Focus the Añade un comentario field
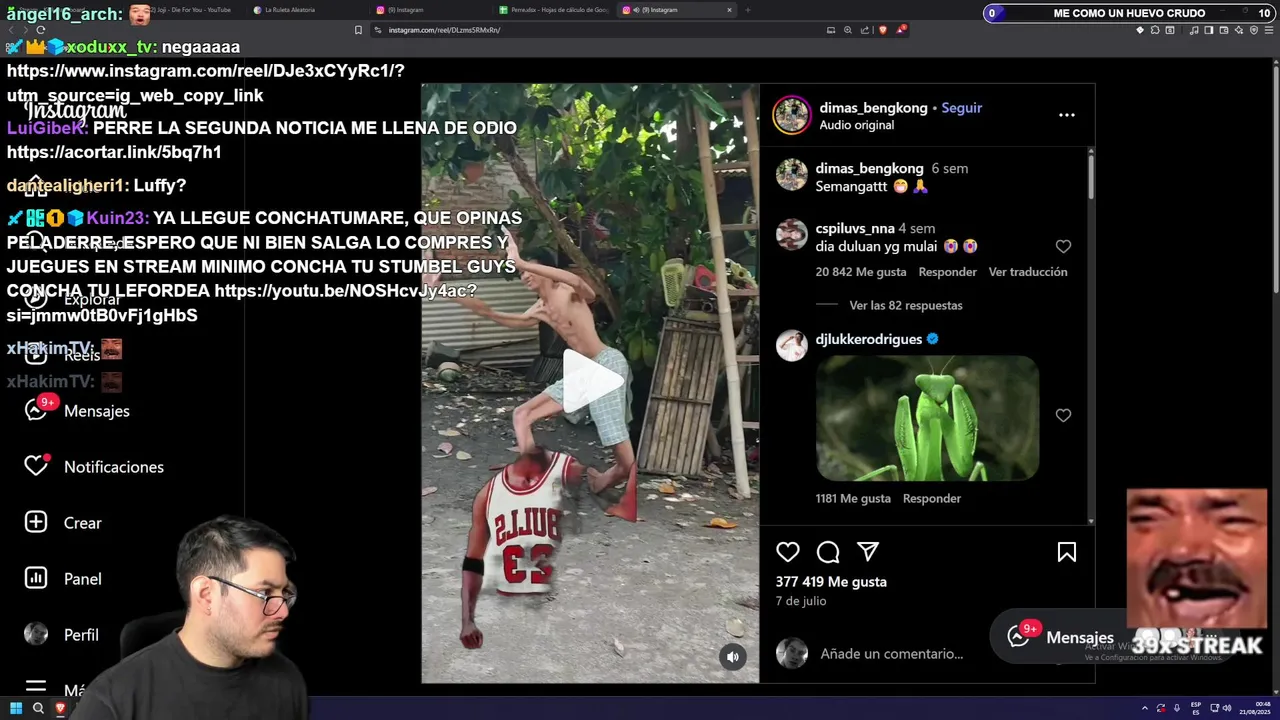Viewport: 1280px width, 720px height. point(892,653)
